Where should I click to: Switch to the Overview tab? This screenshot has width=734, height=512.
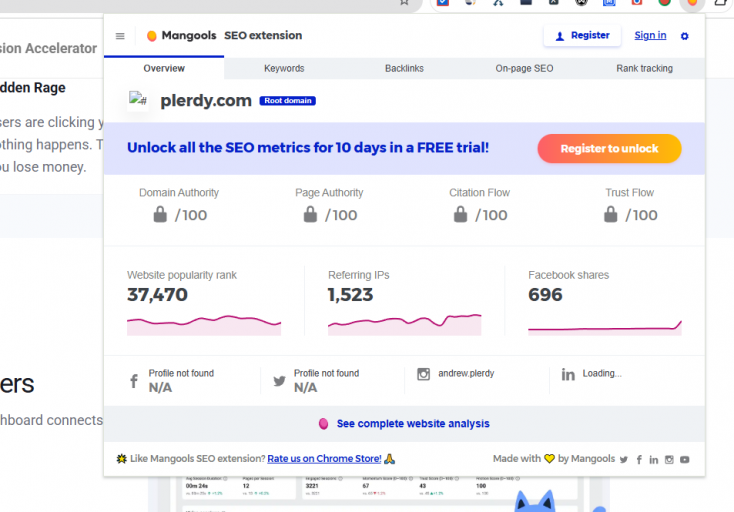164,68
